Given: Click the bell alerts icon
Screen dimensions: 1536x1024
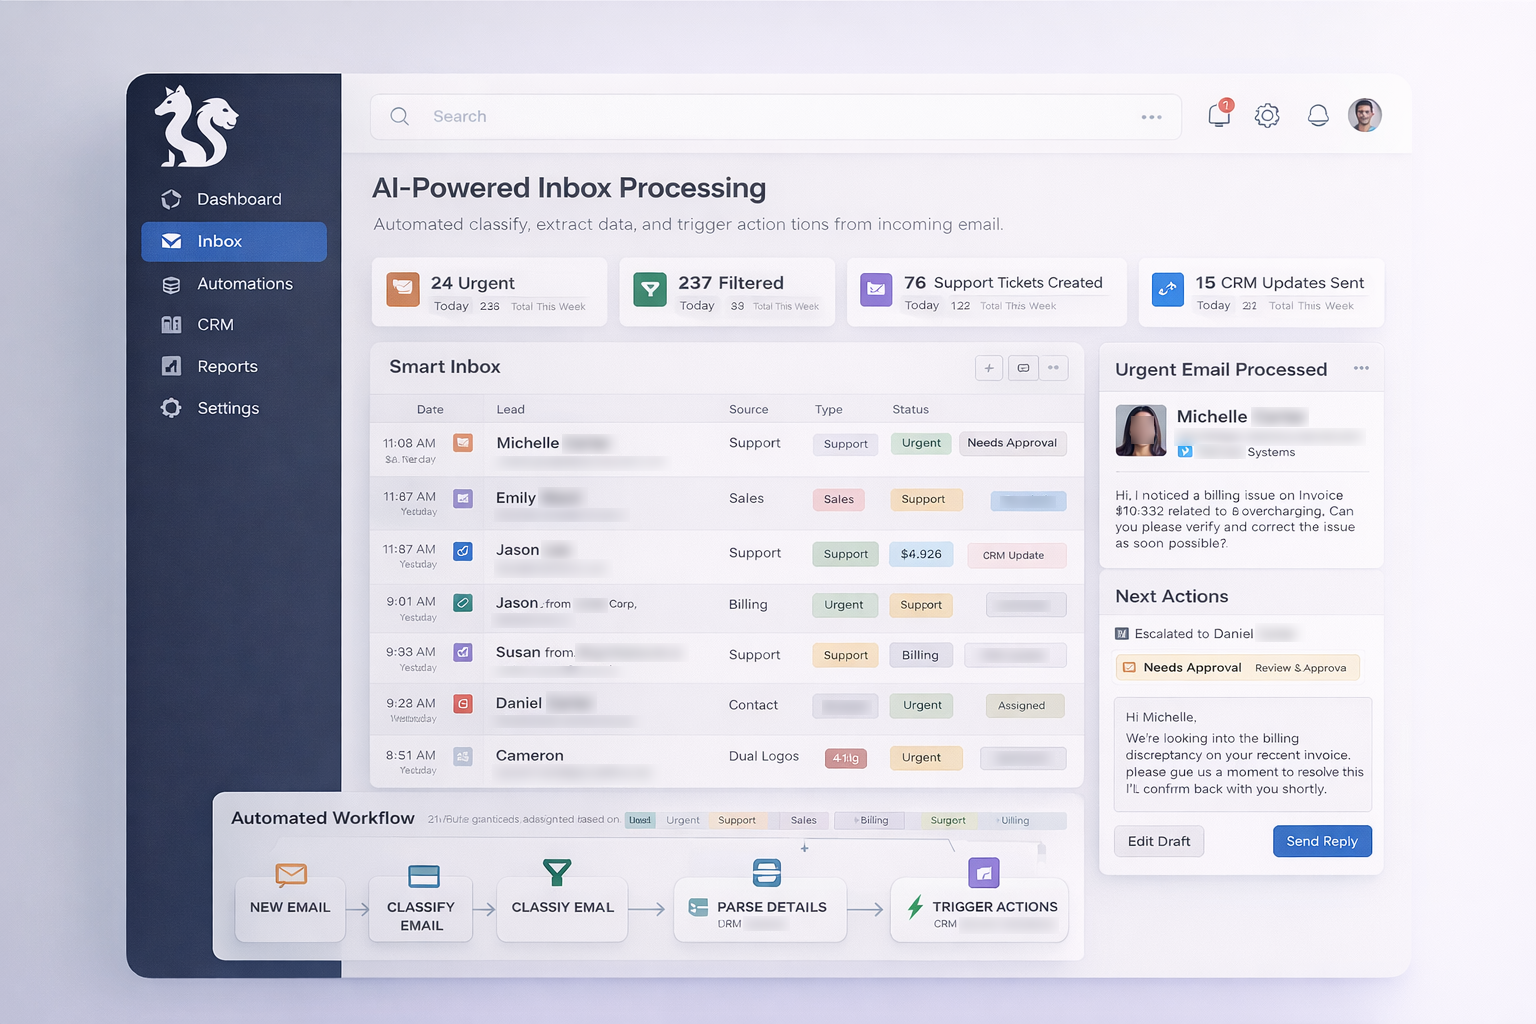Looking at the screenshot, I should tap(1318, 116).
